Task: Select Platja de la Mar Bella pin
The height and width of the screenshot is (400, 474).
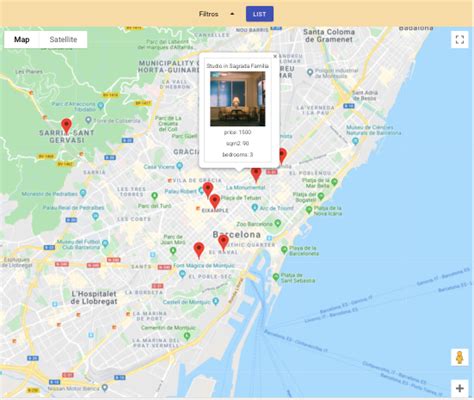Action: click(x=334, y=182)
